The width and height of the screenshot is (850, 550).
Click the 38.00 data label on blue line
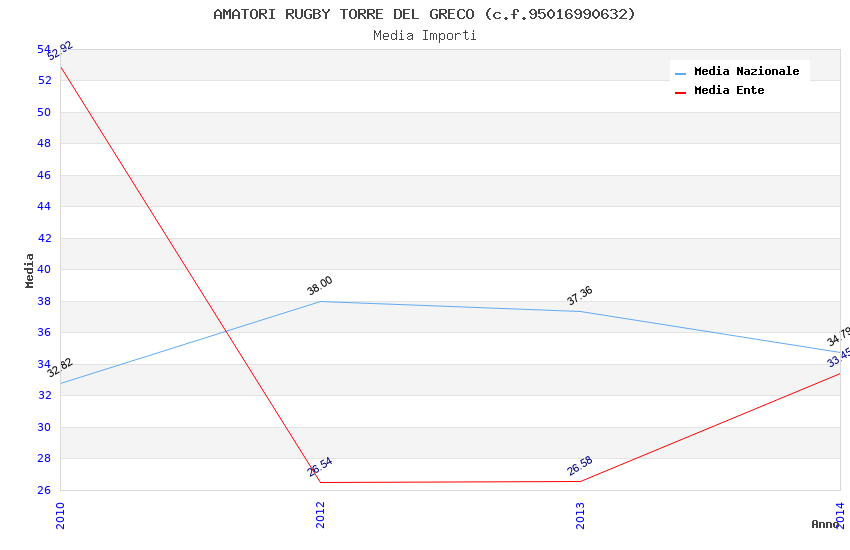click(319, 285)
